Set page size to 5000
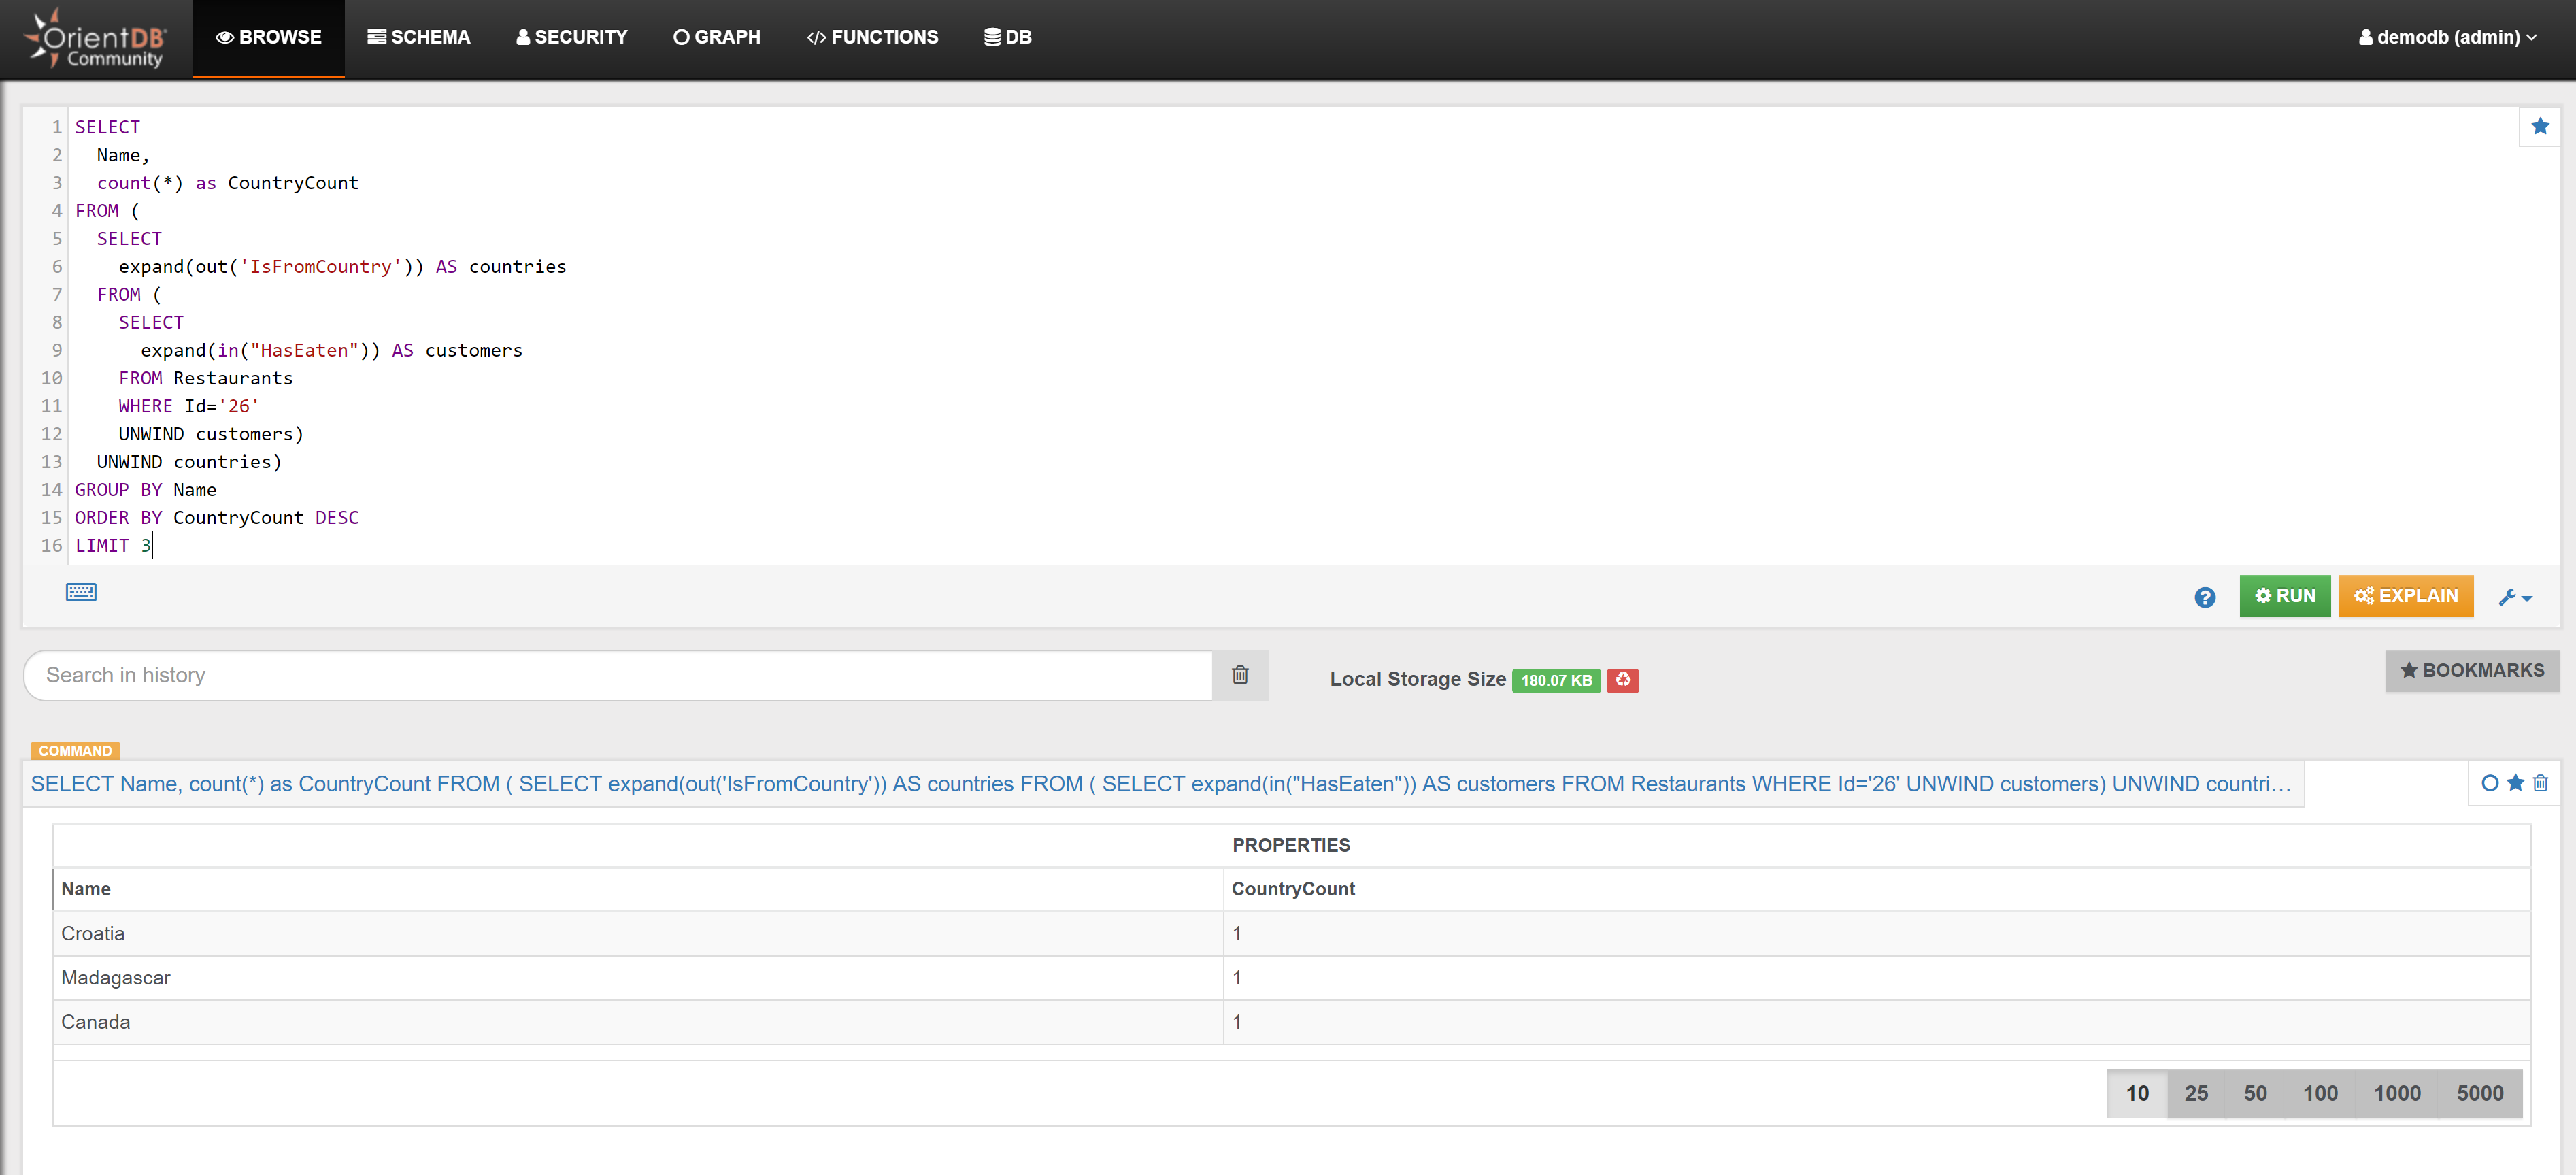Screen dimensions: 2576x1175 tap(2479, 1093)
